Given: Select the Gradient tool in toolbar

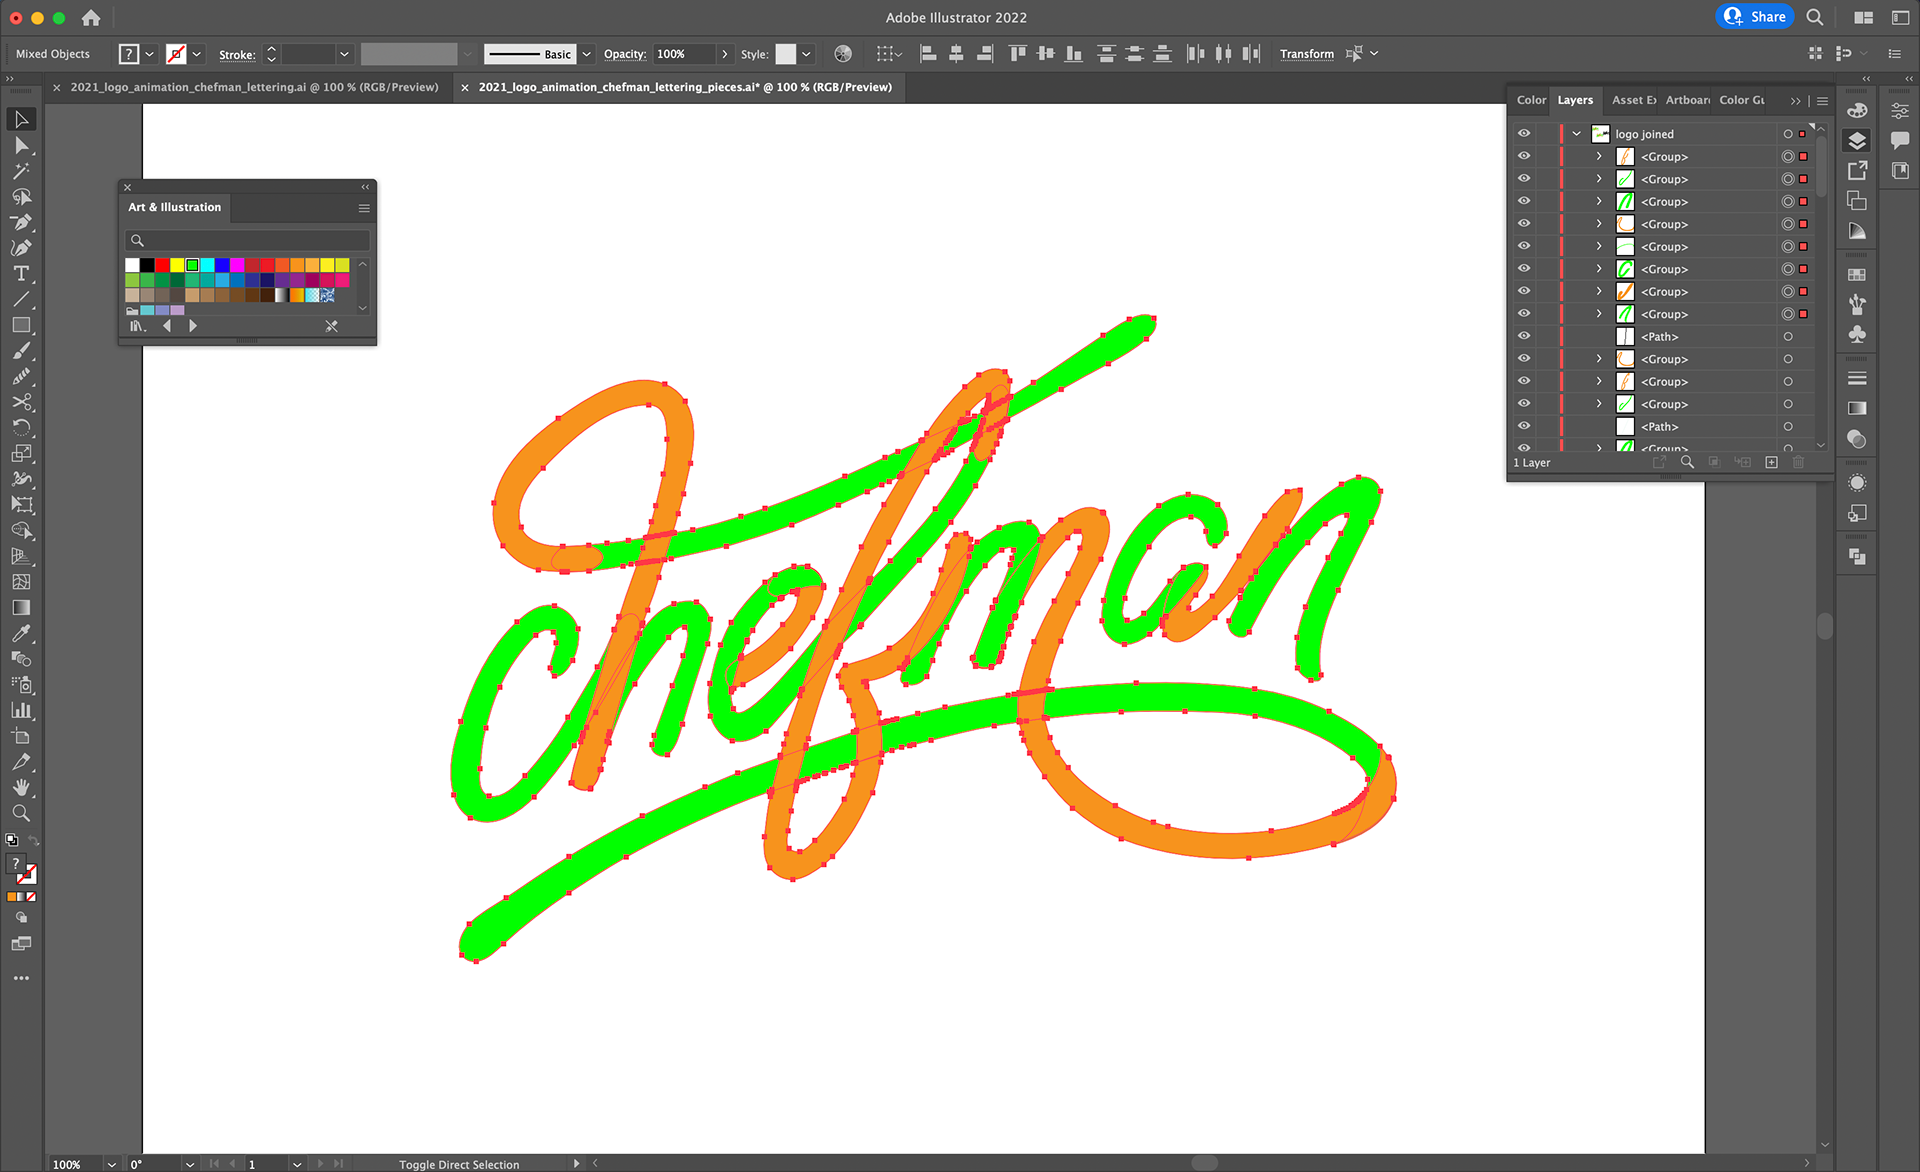Looking at the screenshot, I should point(21,608).
